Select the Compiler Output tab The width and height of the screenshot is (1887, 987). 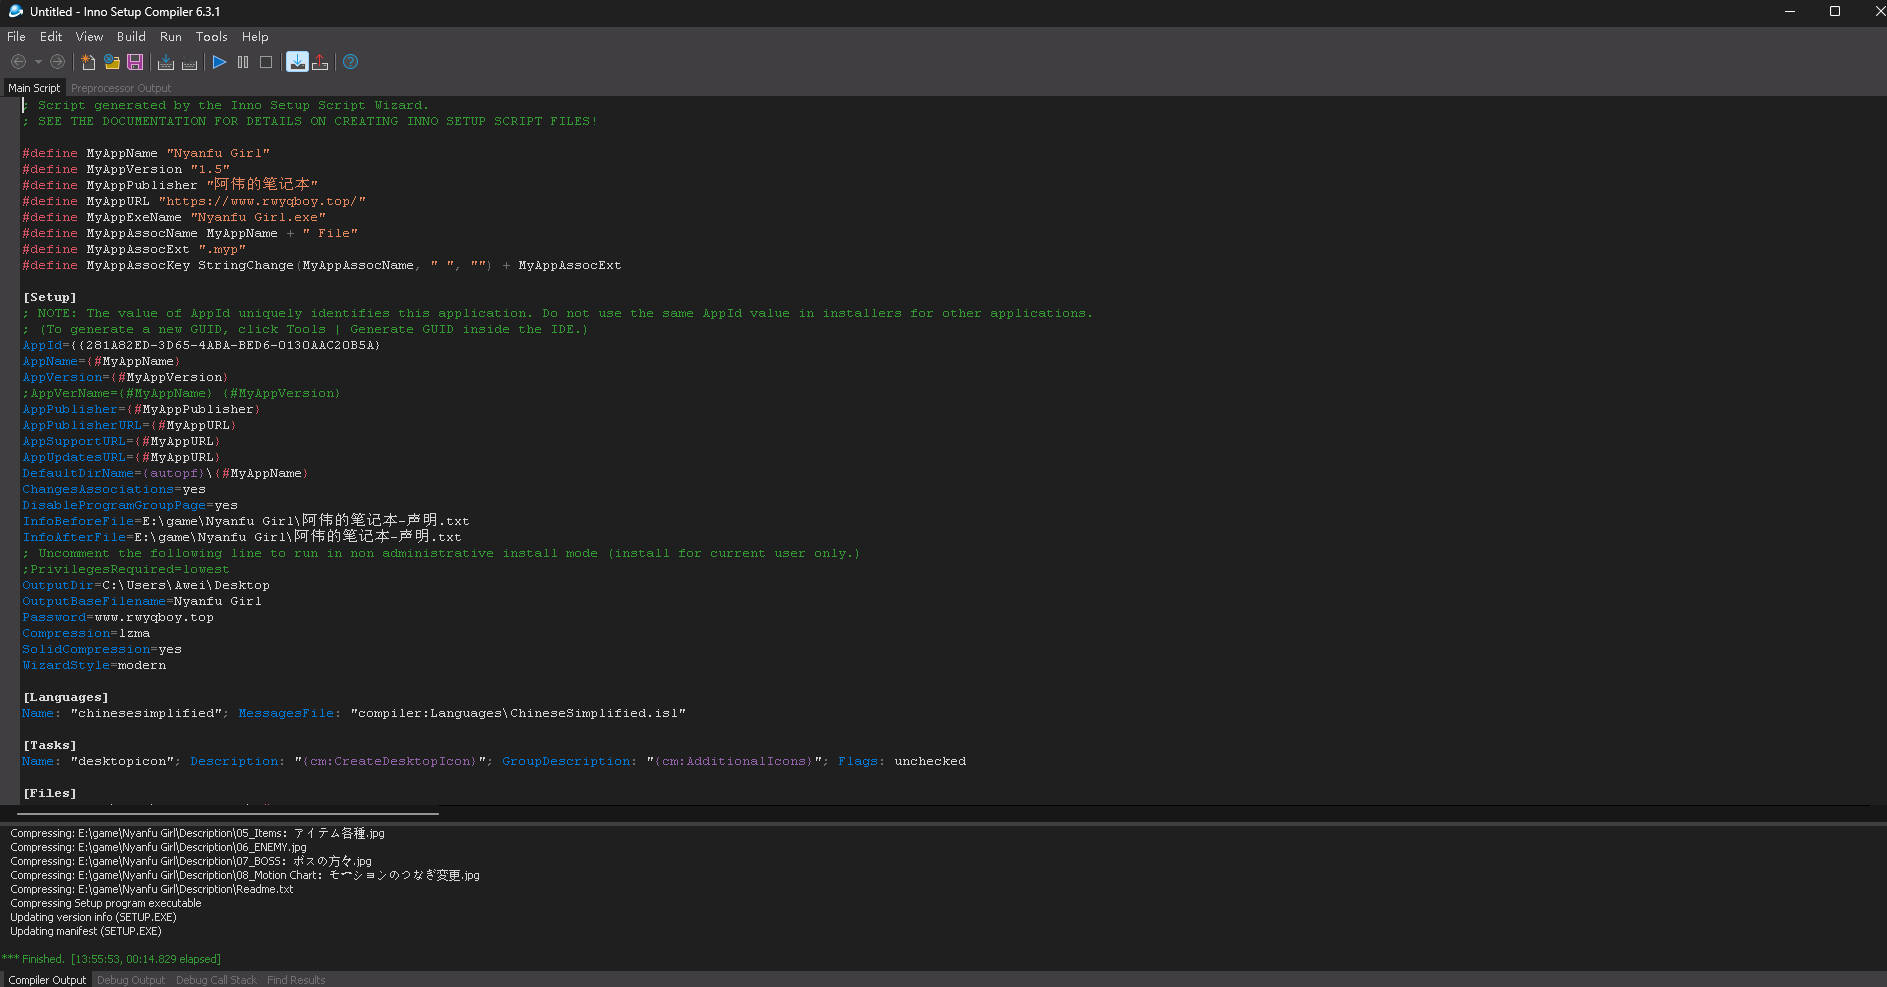tap(47, 980)
